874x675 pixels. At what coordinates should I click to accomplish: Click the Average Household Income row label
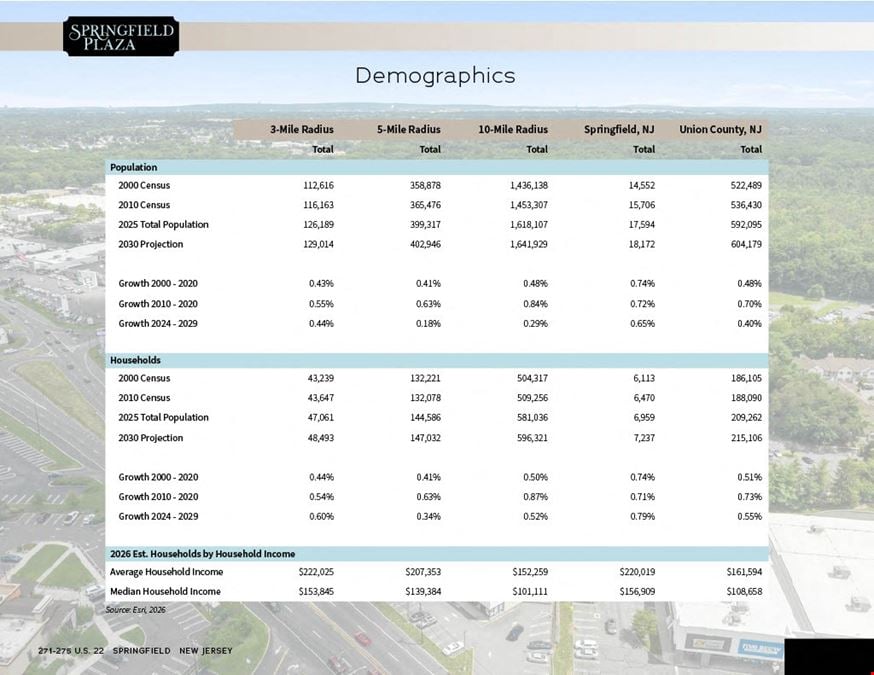(166, 572)
